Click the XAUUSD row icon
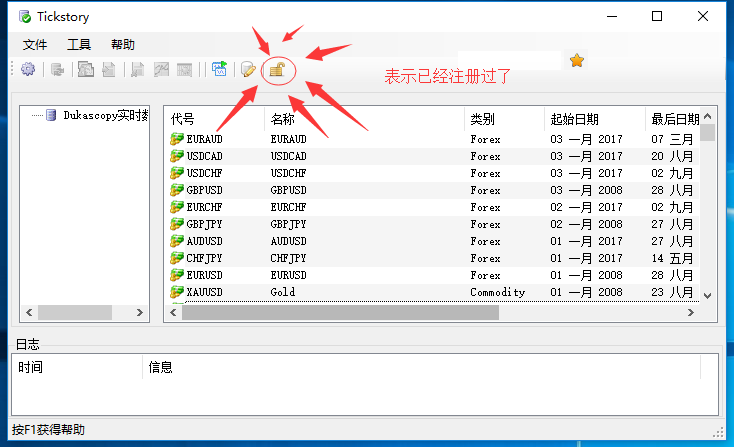Image resolution: width=734 pixels, height=447 pixels. point(176,292)
